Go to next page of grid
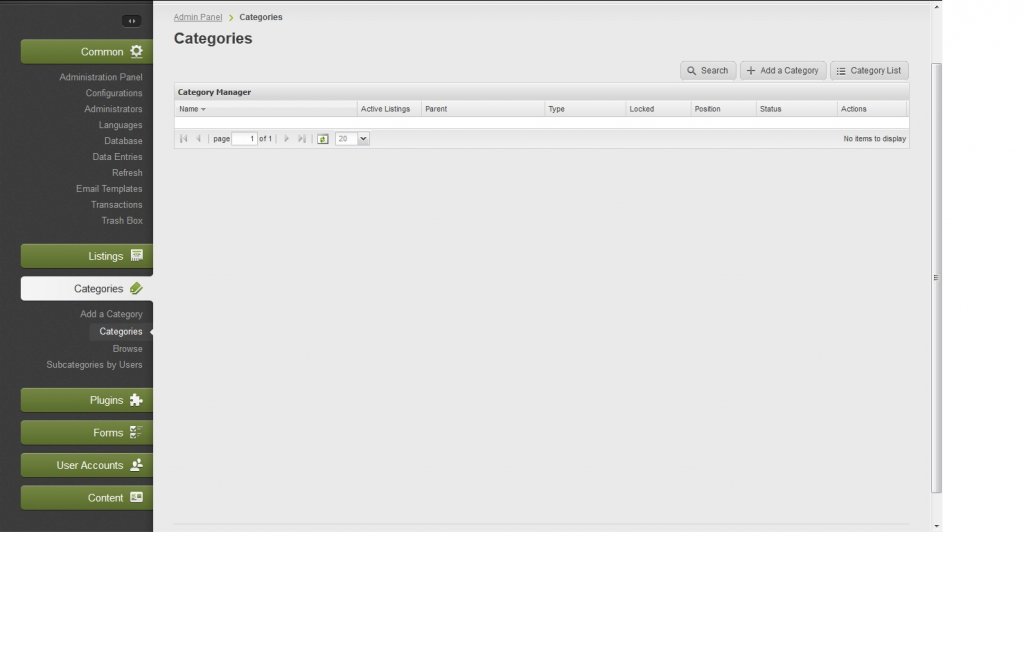 pos(286,138)
